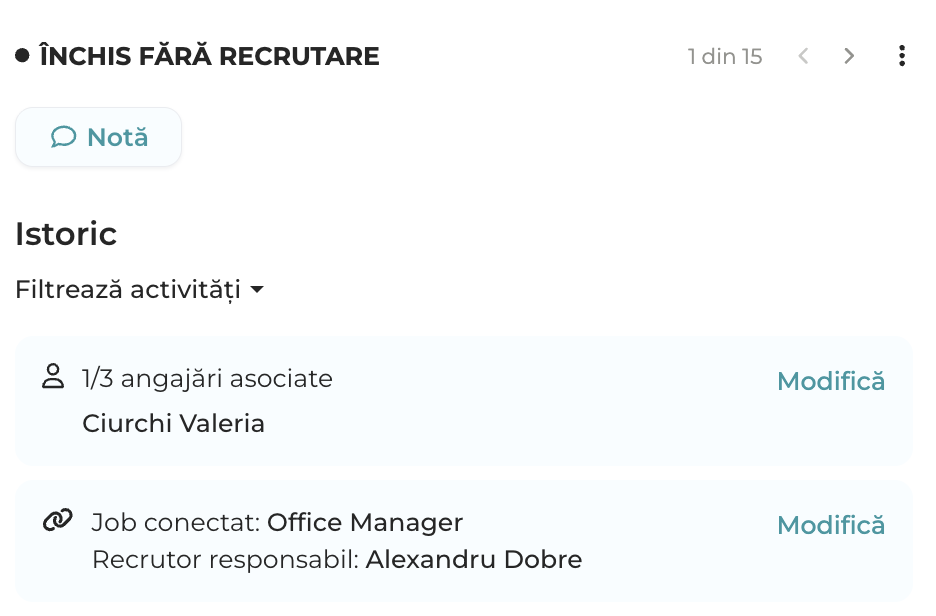Go to the next record arrow

849,56
